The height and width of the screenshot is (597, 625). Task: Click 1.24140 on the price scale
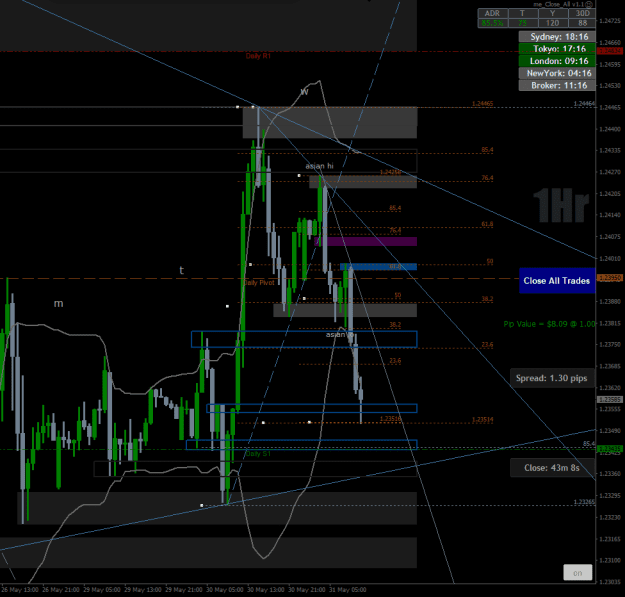pyautogui.click(x=610, y=215)
